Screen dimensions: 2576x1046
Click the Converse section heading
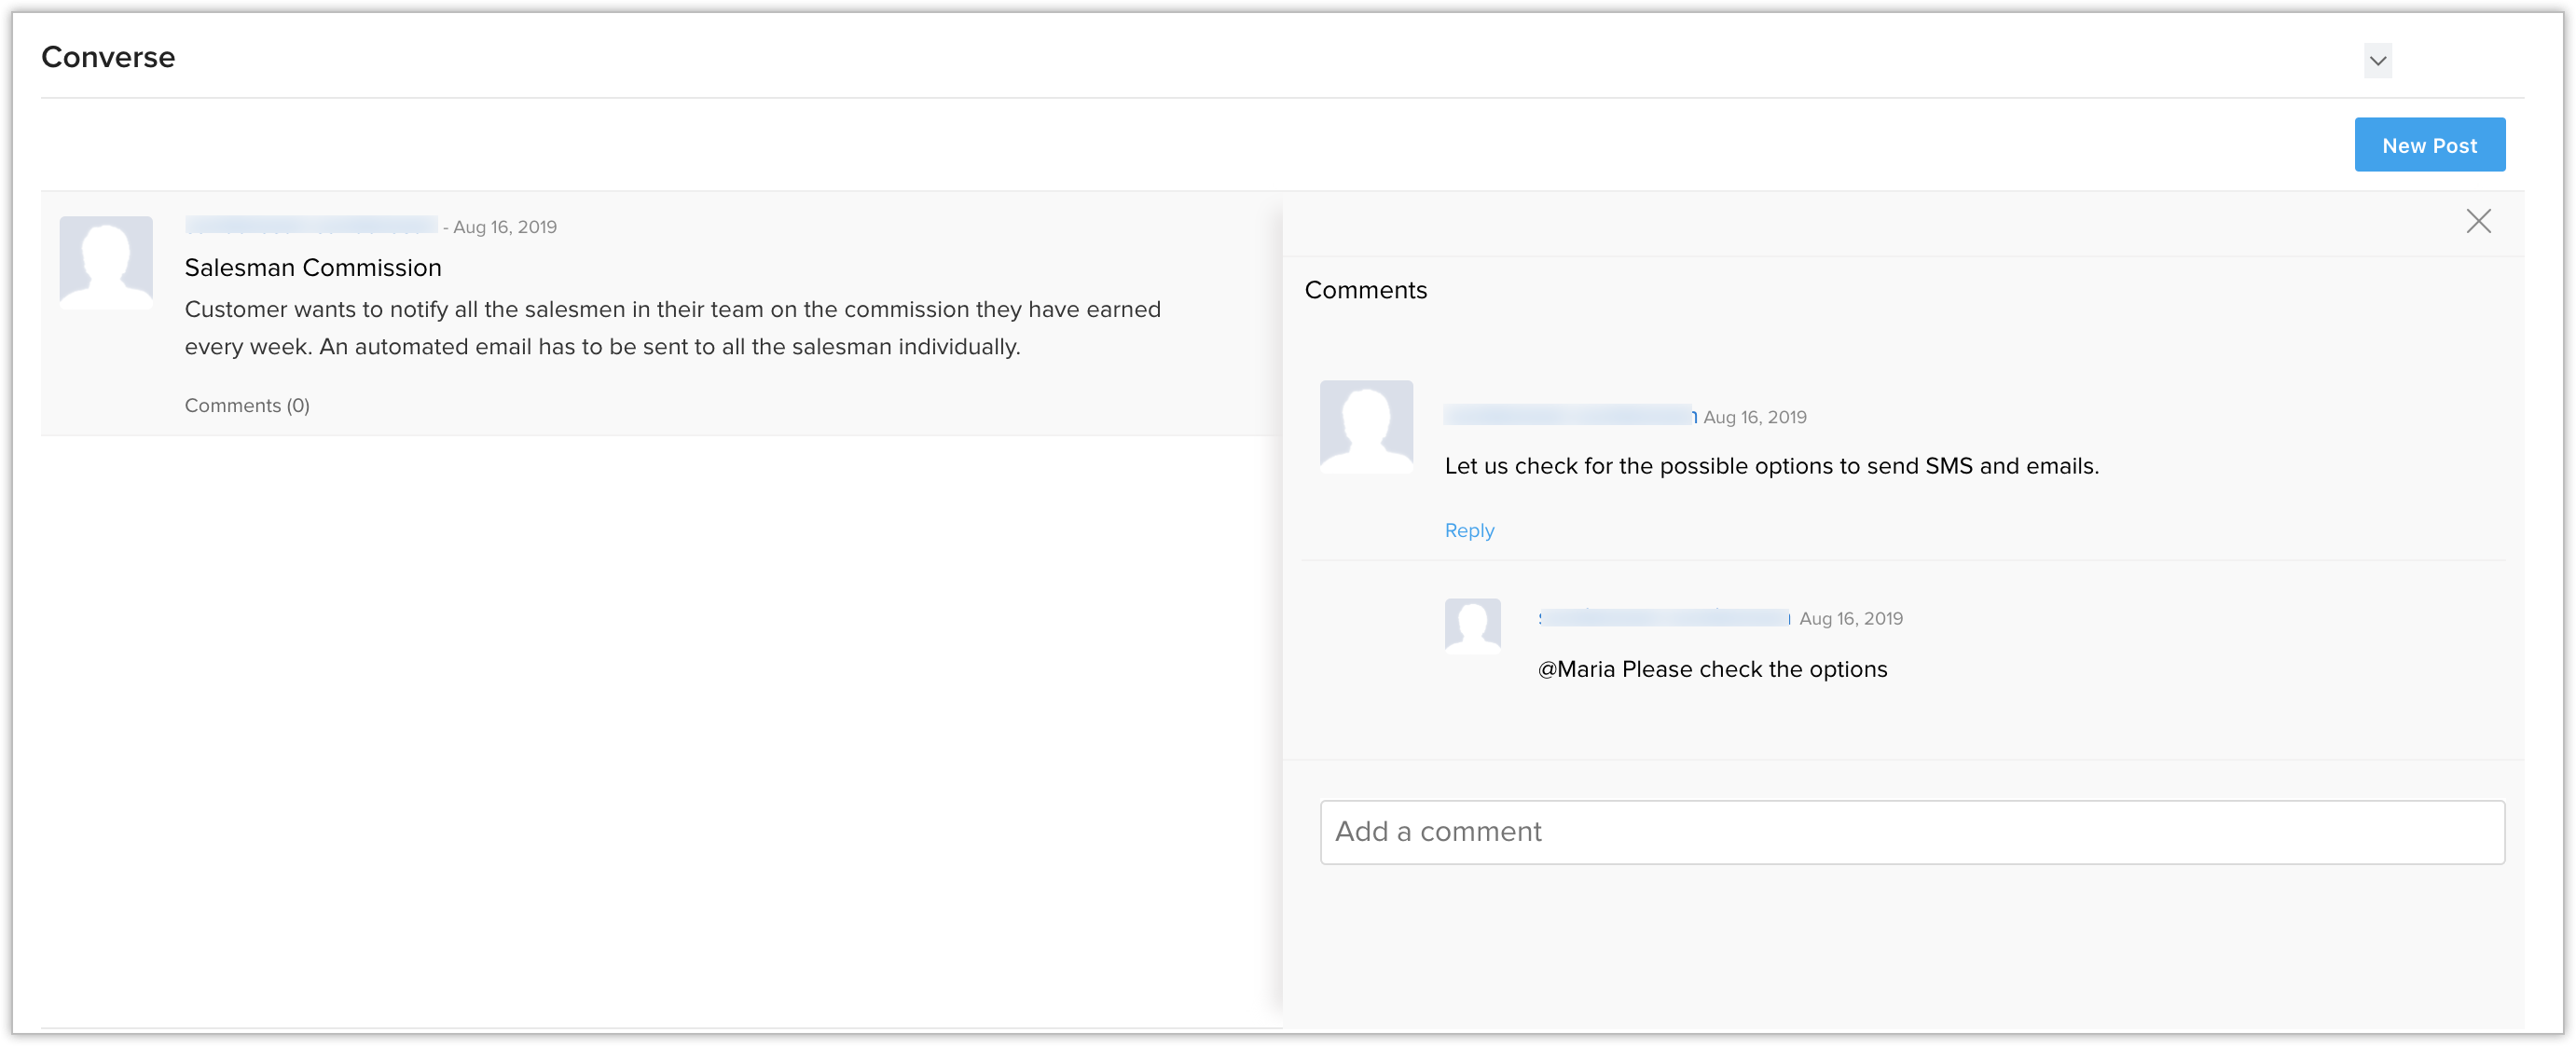[108, 57]
